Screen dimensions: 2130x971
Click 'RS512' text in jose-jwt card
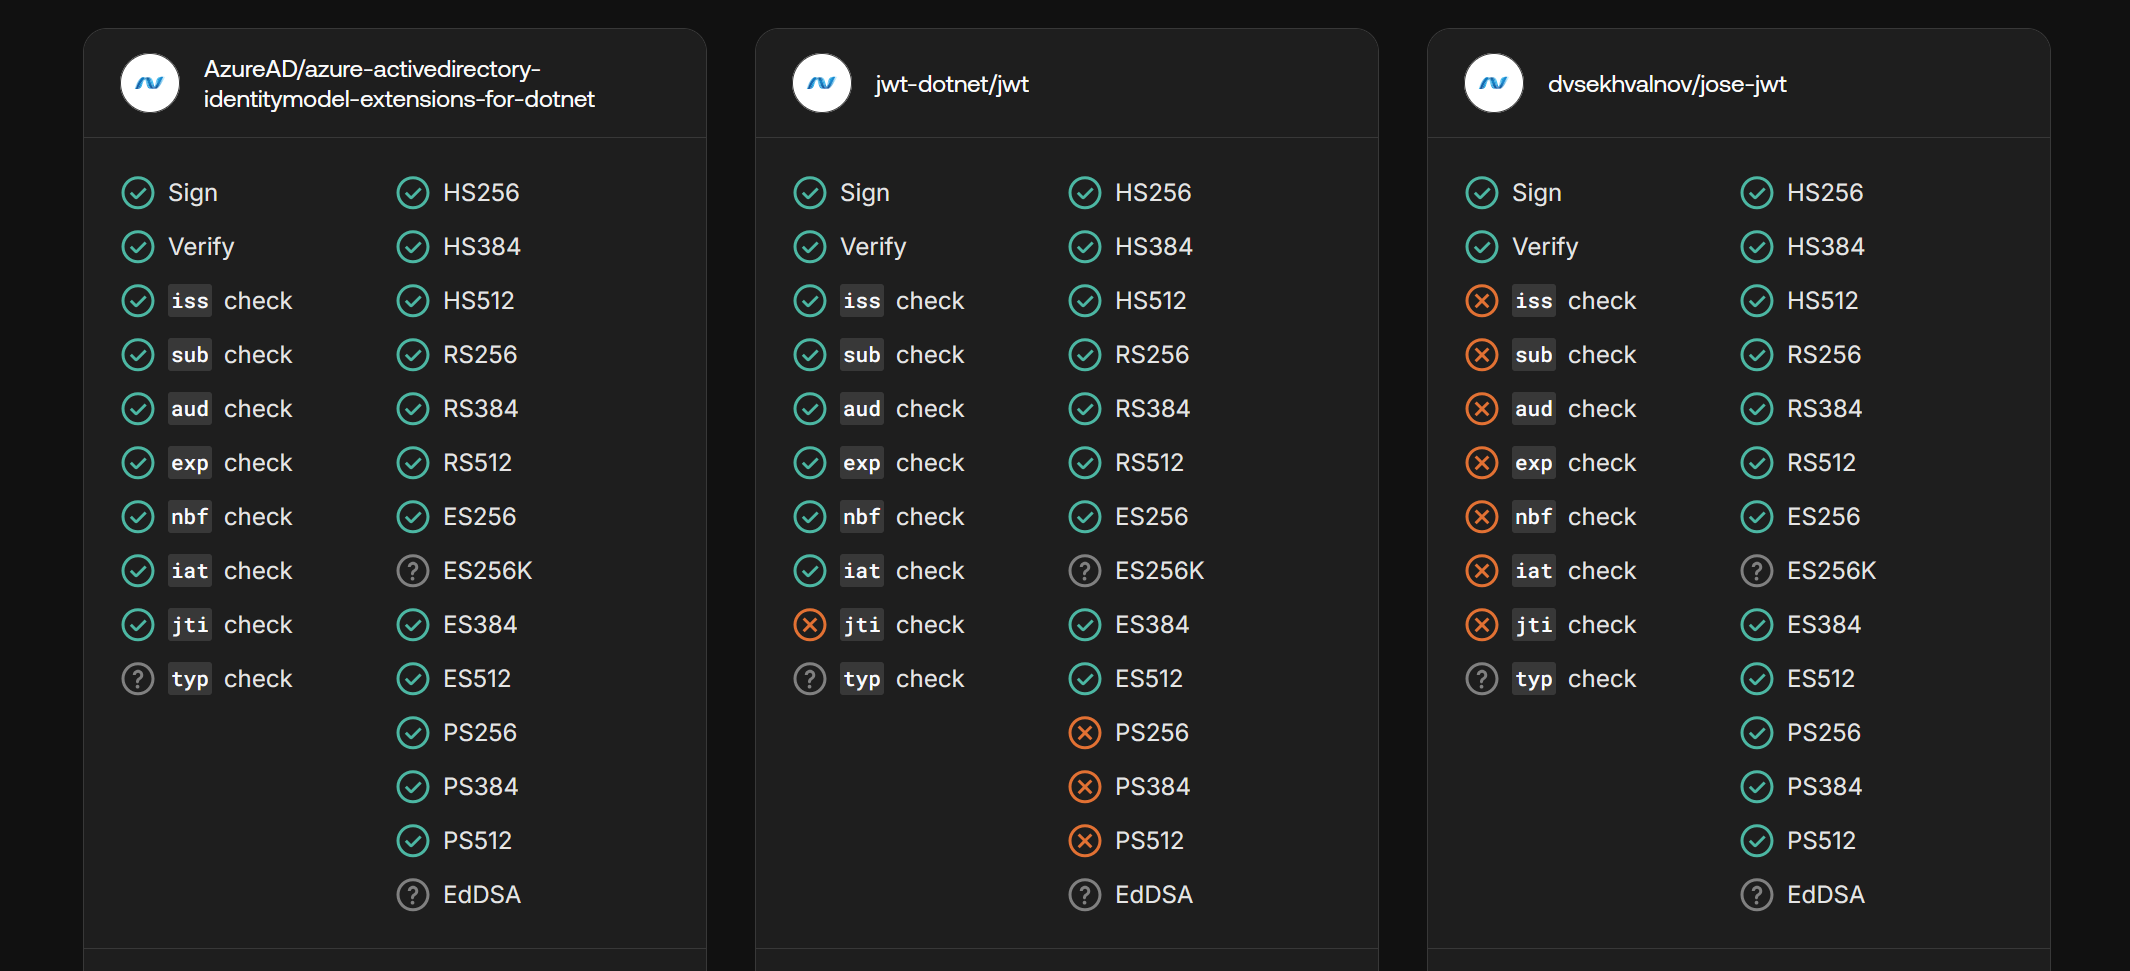click(1821, 462)
